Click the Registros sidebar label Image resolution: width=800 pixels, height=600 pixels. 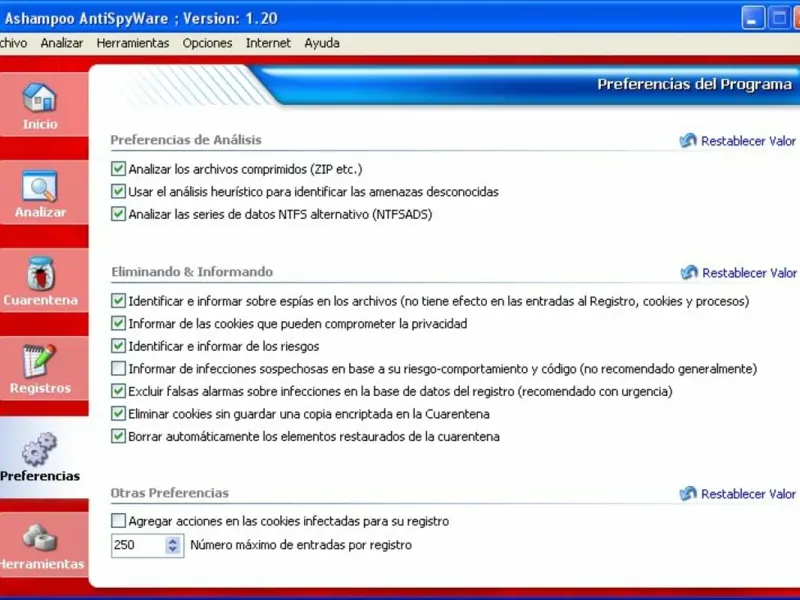tap(40, 388)
